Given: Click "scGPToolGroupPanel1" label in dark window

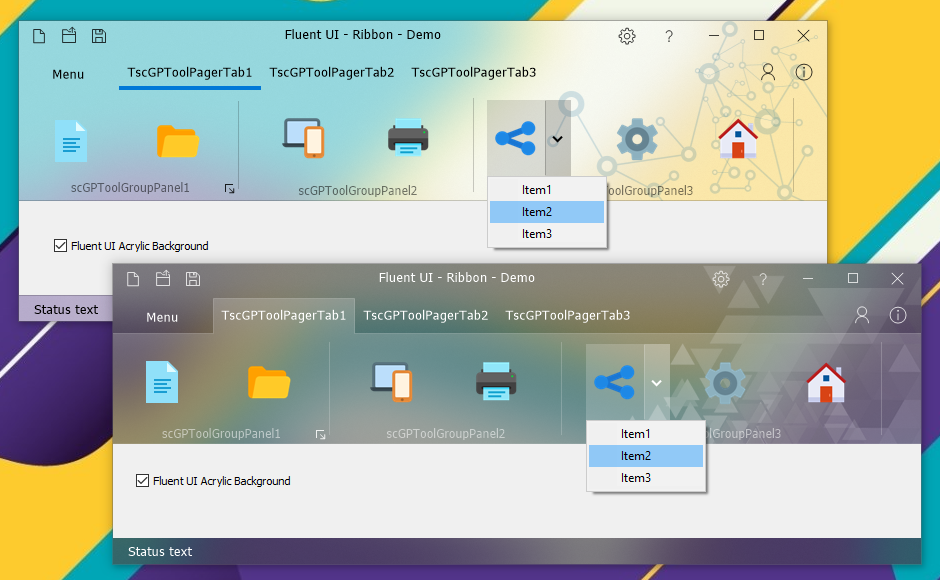Looking at the screenshot, I should [221, 434].
